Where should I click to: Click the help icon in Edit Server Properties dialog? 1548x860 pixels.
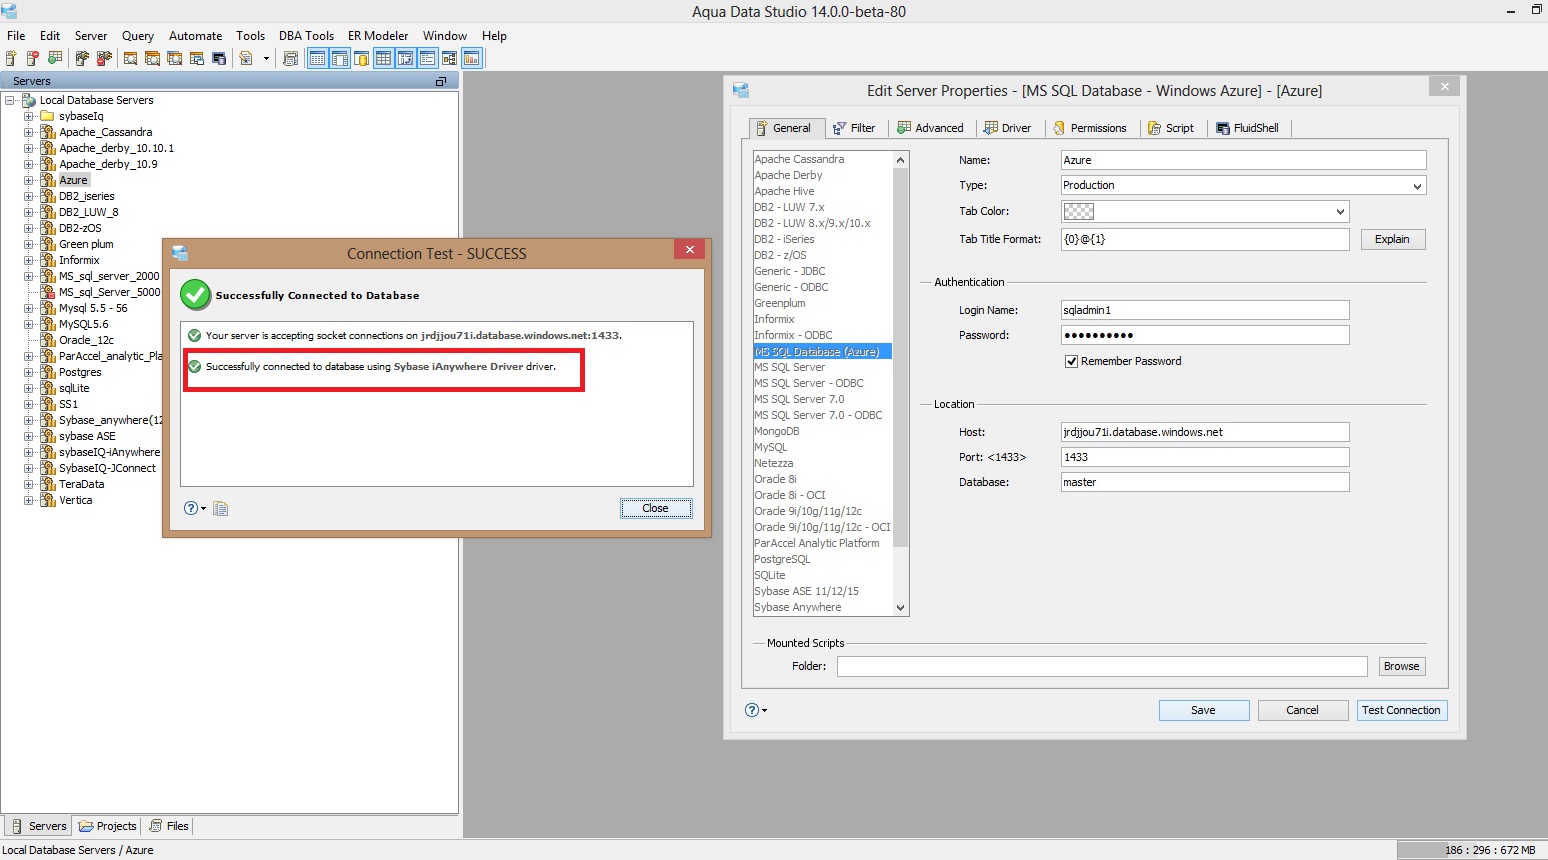tap(752, 710)
